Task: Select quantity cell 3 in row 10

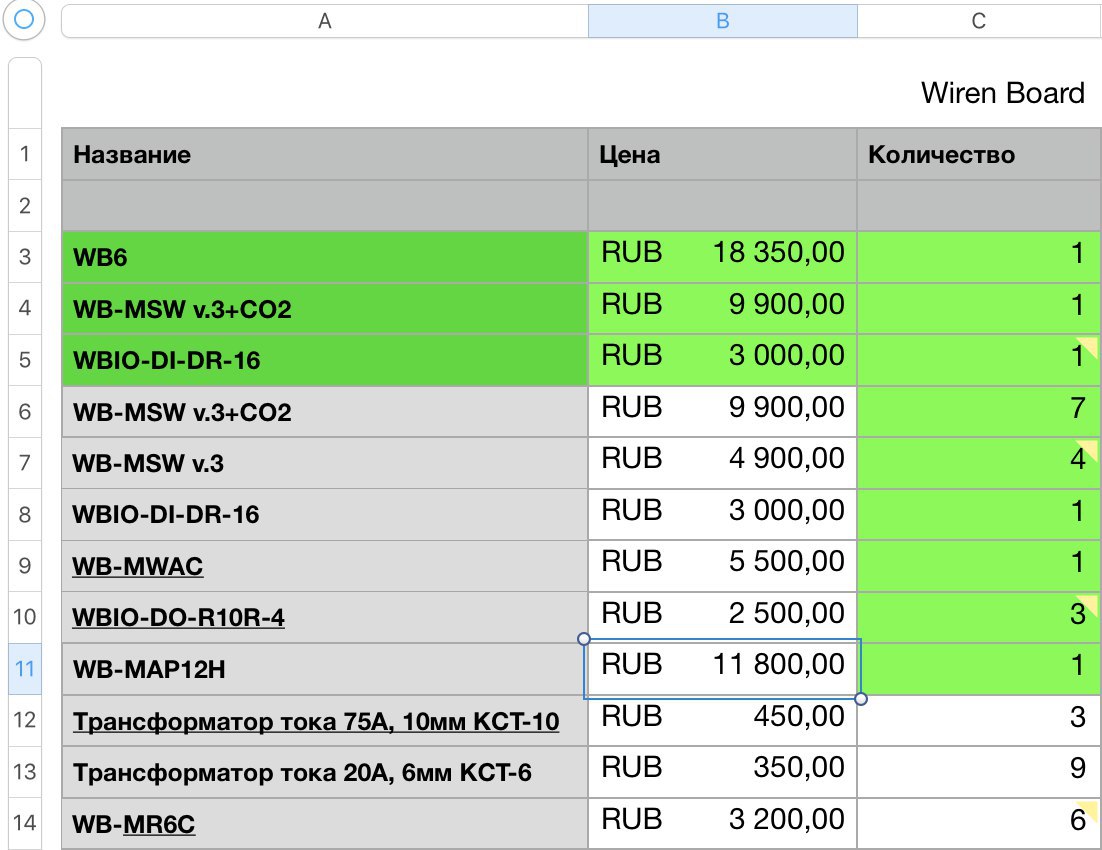Action: tap(979, 617)
